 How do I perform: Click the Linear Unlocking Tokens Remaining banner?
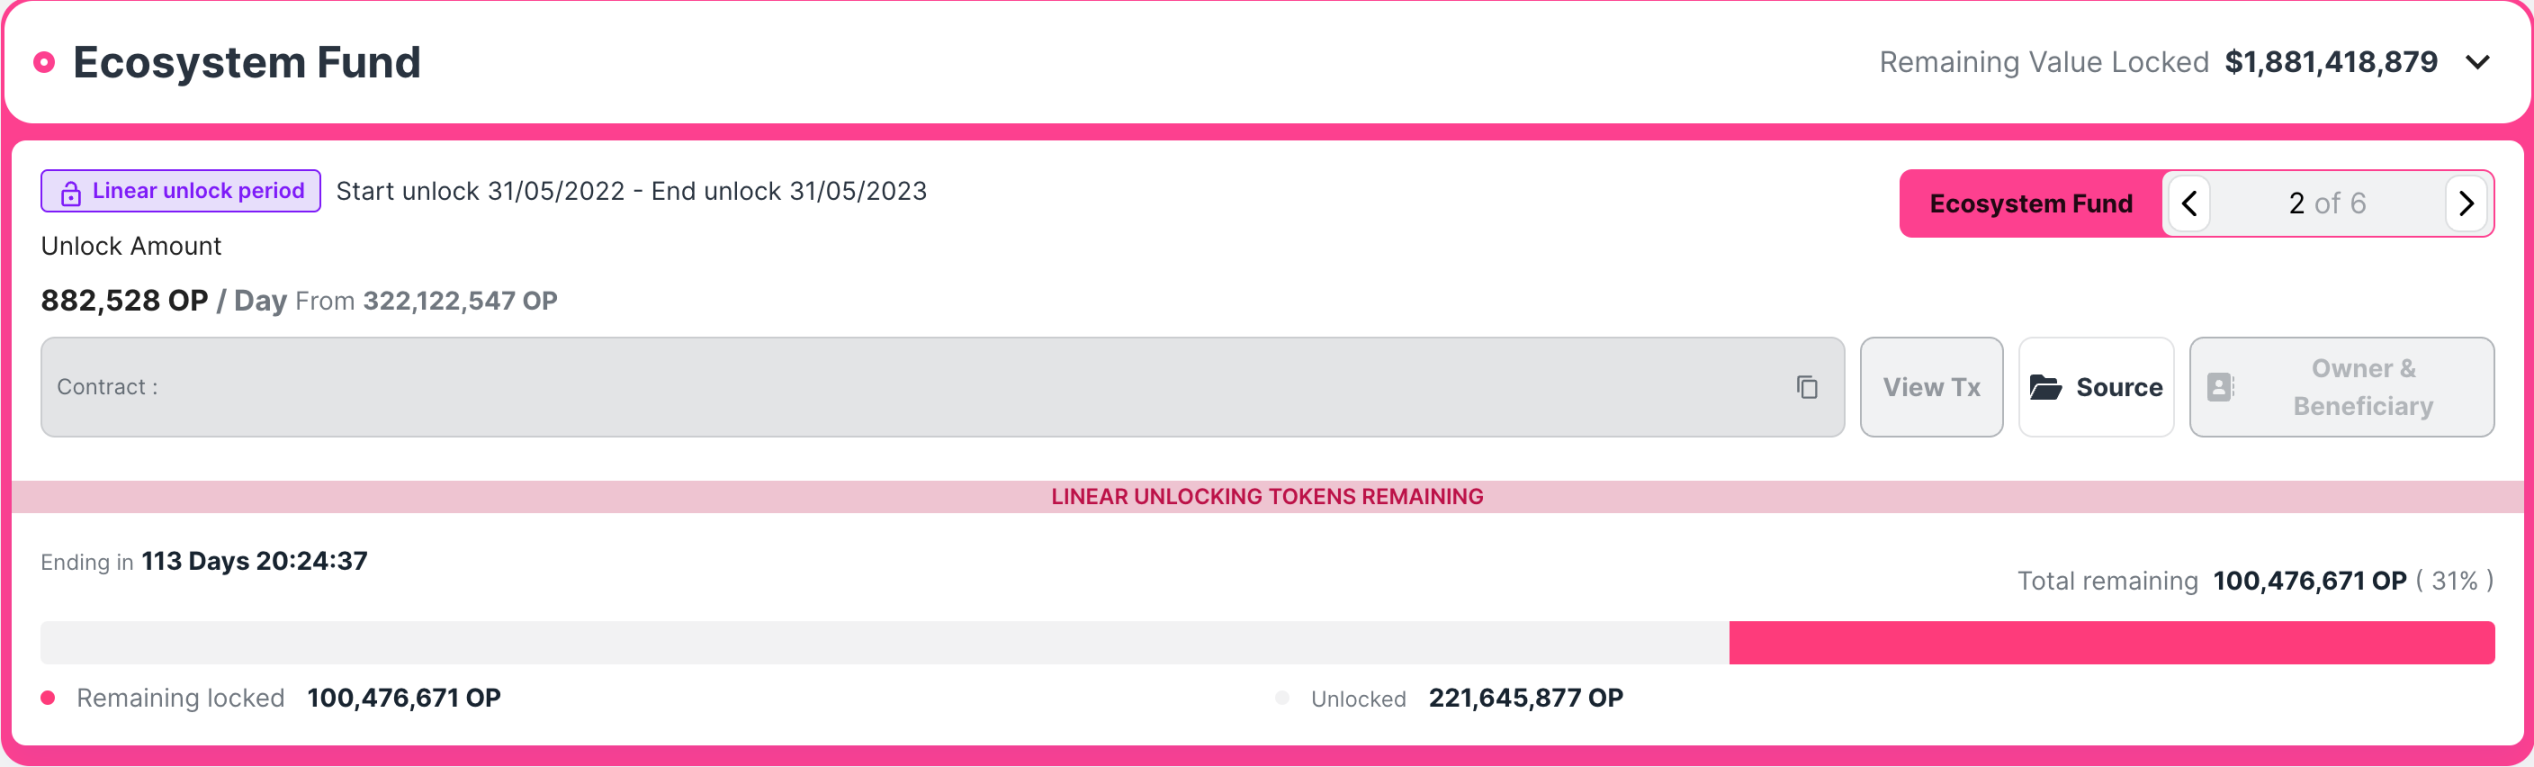coord(1267,497)
